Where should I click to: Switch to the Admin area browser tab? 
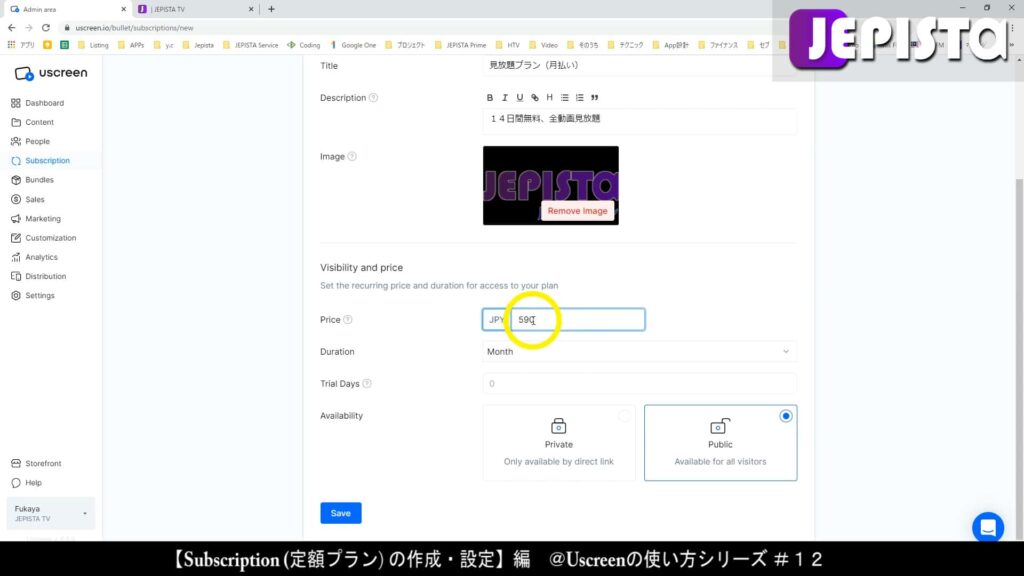click(x=67, y=9)
